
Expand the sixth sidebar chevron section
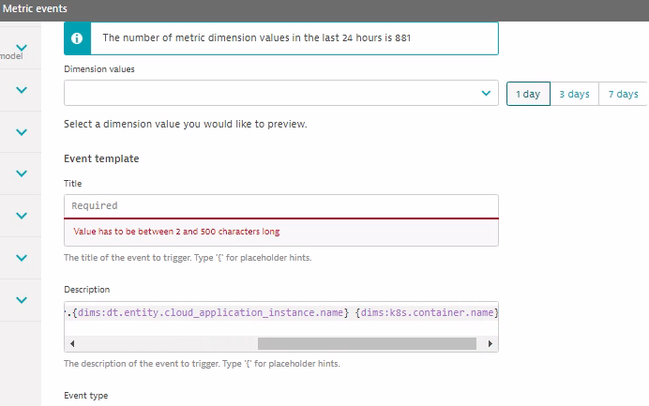click(21, 258)
